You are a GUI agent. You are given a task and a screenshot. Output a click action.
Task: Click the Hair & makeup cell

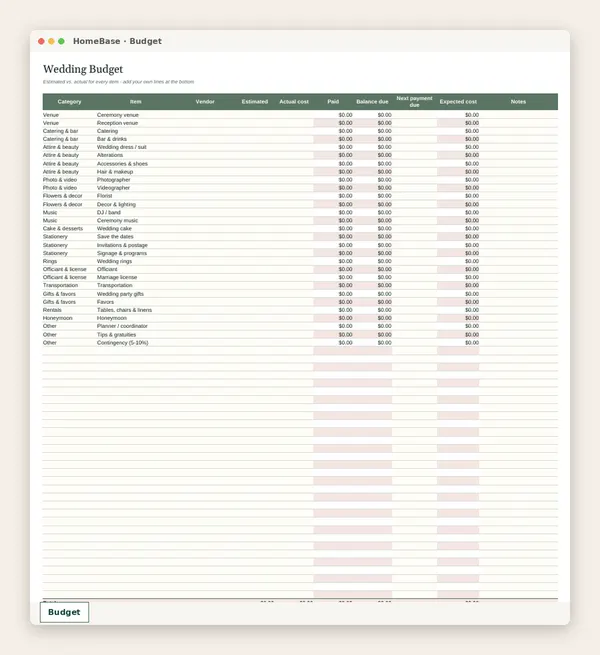click(135, 172)
